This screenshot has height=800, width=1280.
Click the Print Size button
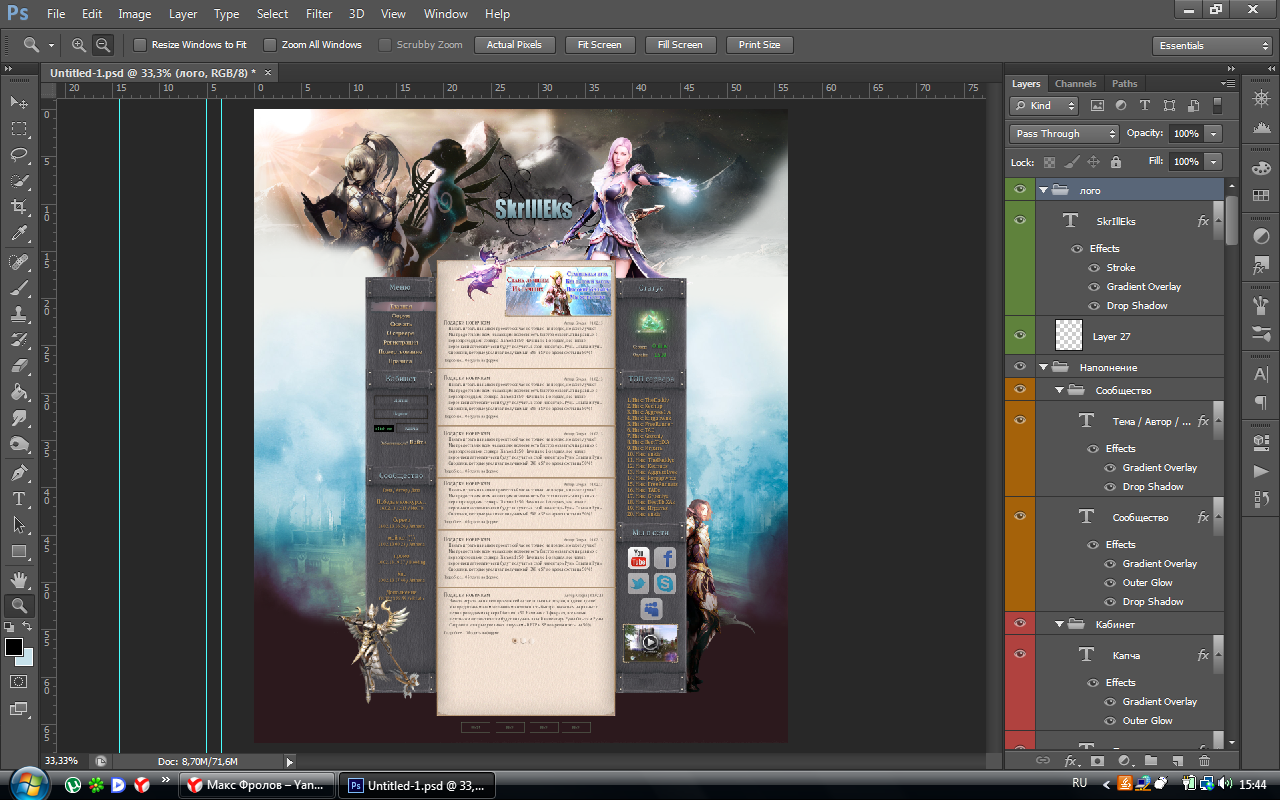pyautogui.click(x=760, y=45)
